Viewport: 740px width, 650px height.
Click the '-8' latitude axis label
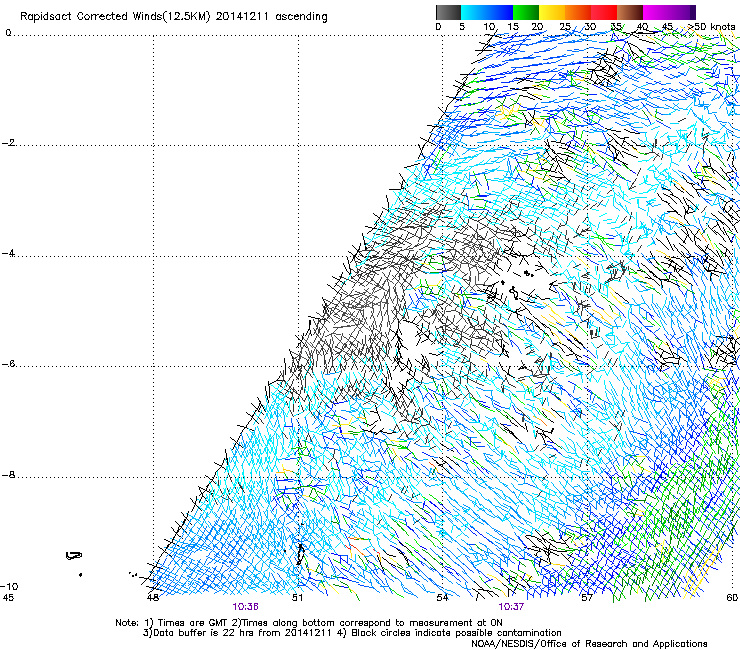coord(9,475)
